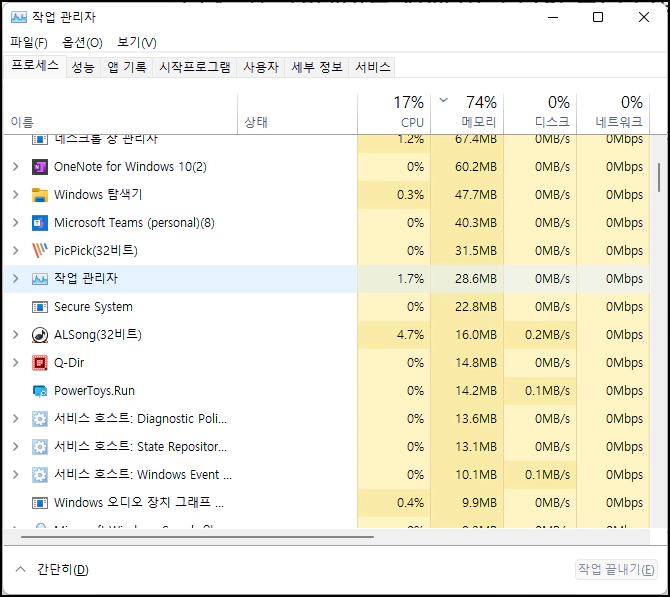Viewport: 670px width, 597px height.
Task: Click the Task Manager title bar icon
Action: [19, 17]
